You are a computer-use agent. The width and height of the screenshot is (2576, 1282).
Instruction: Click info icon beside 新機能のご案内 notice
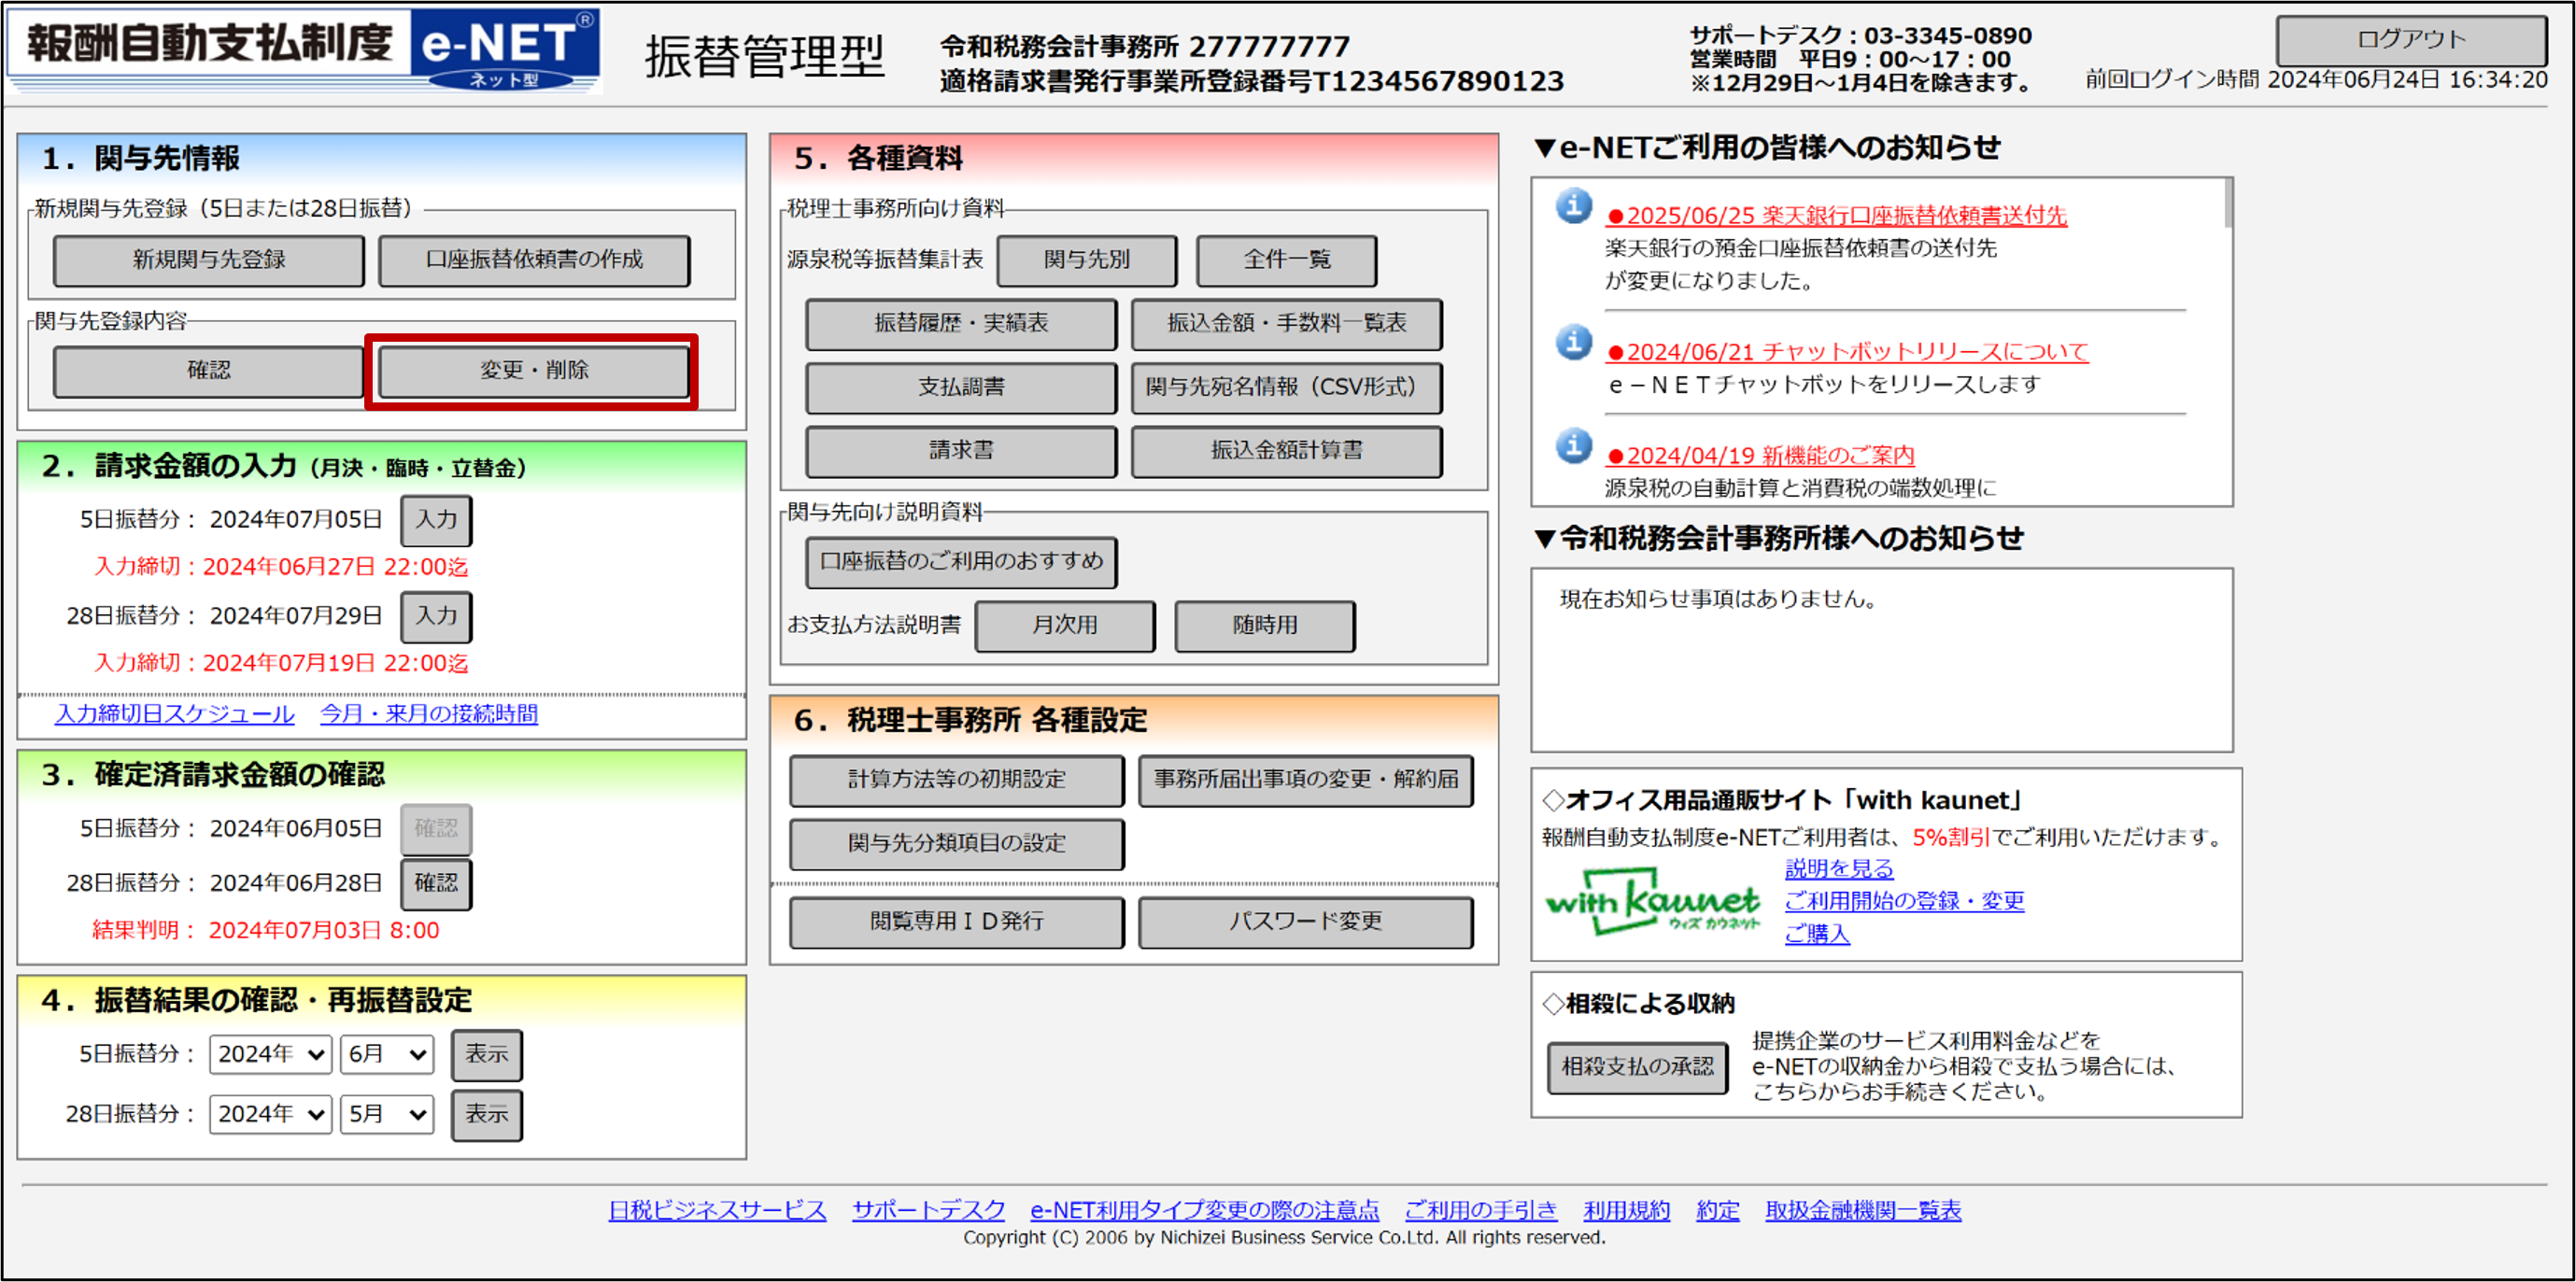1573,446
